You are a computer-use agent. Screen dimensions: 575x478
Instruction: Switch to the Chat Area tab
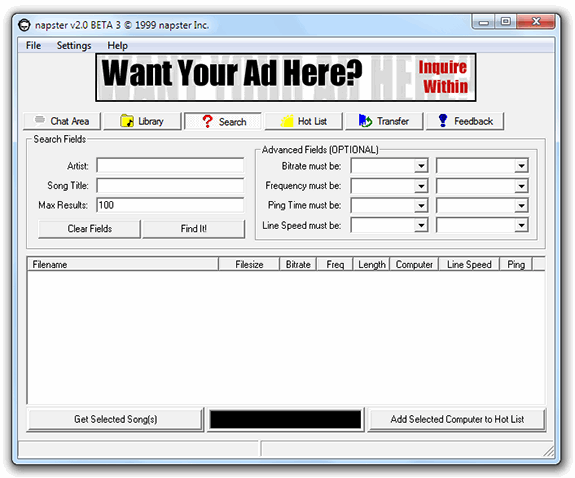click(62, 121)
